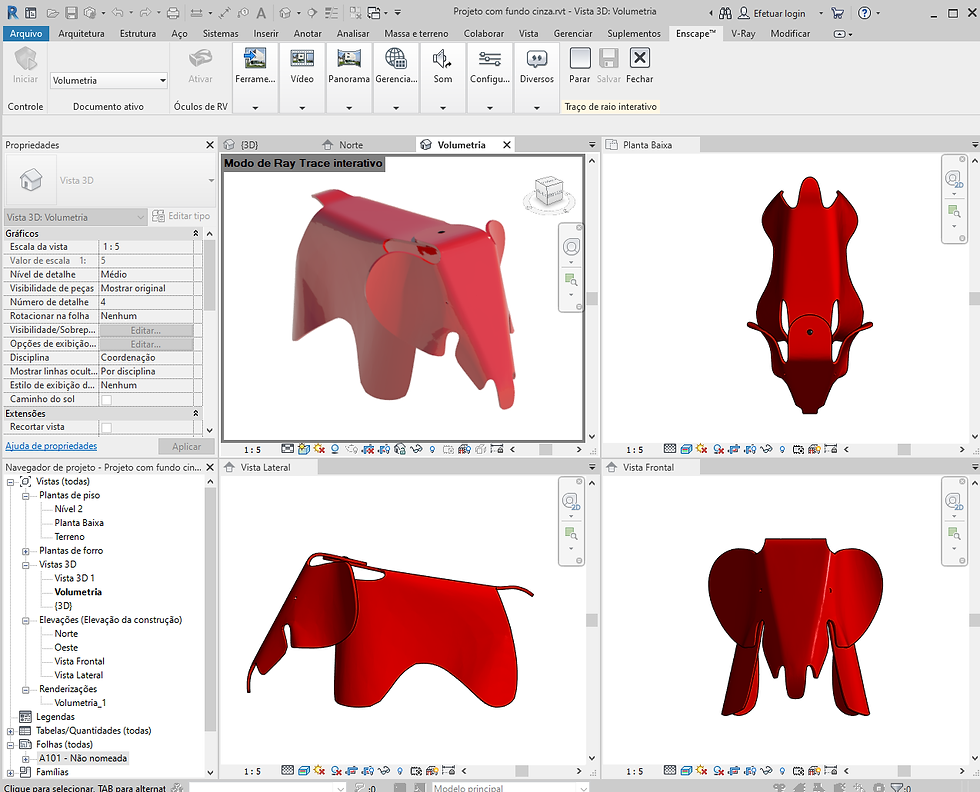This screenshot has width=980, height=792.
Task: Toggle shadows icon in Vista Lateral bar
Action: 336,770
